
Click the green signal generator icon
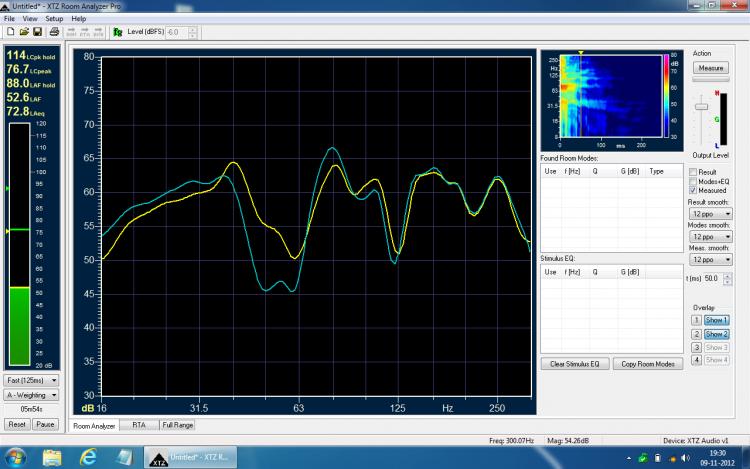(x=117, y=32)
